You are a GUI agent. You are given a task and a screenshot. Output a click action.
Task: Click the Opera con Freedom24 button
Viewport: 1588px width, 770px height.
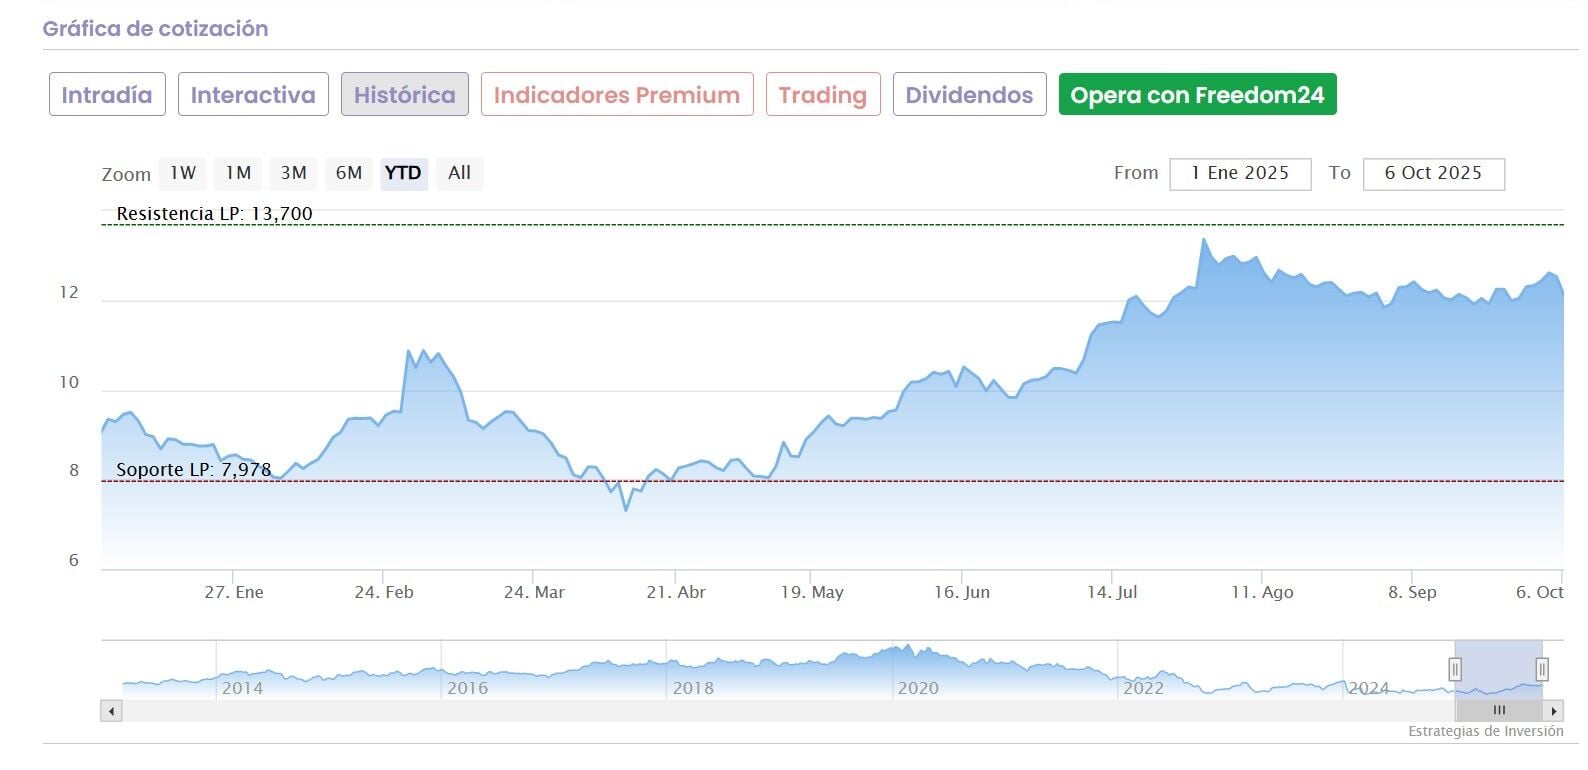tap(1197, 95)
